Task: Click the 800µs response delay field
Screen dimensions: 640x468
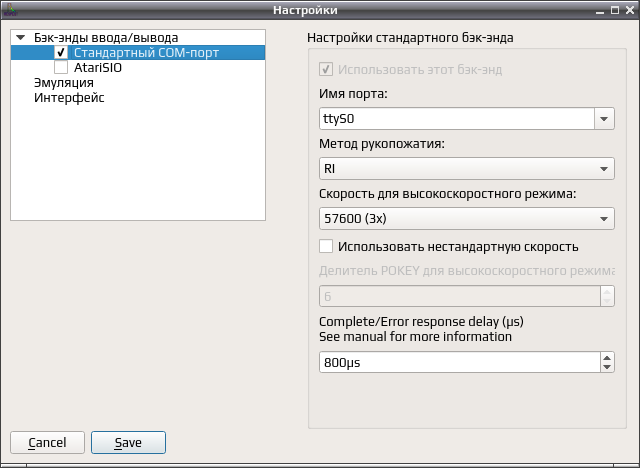Action: pyautogui.click(x=460, y=362)
